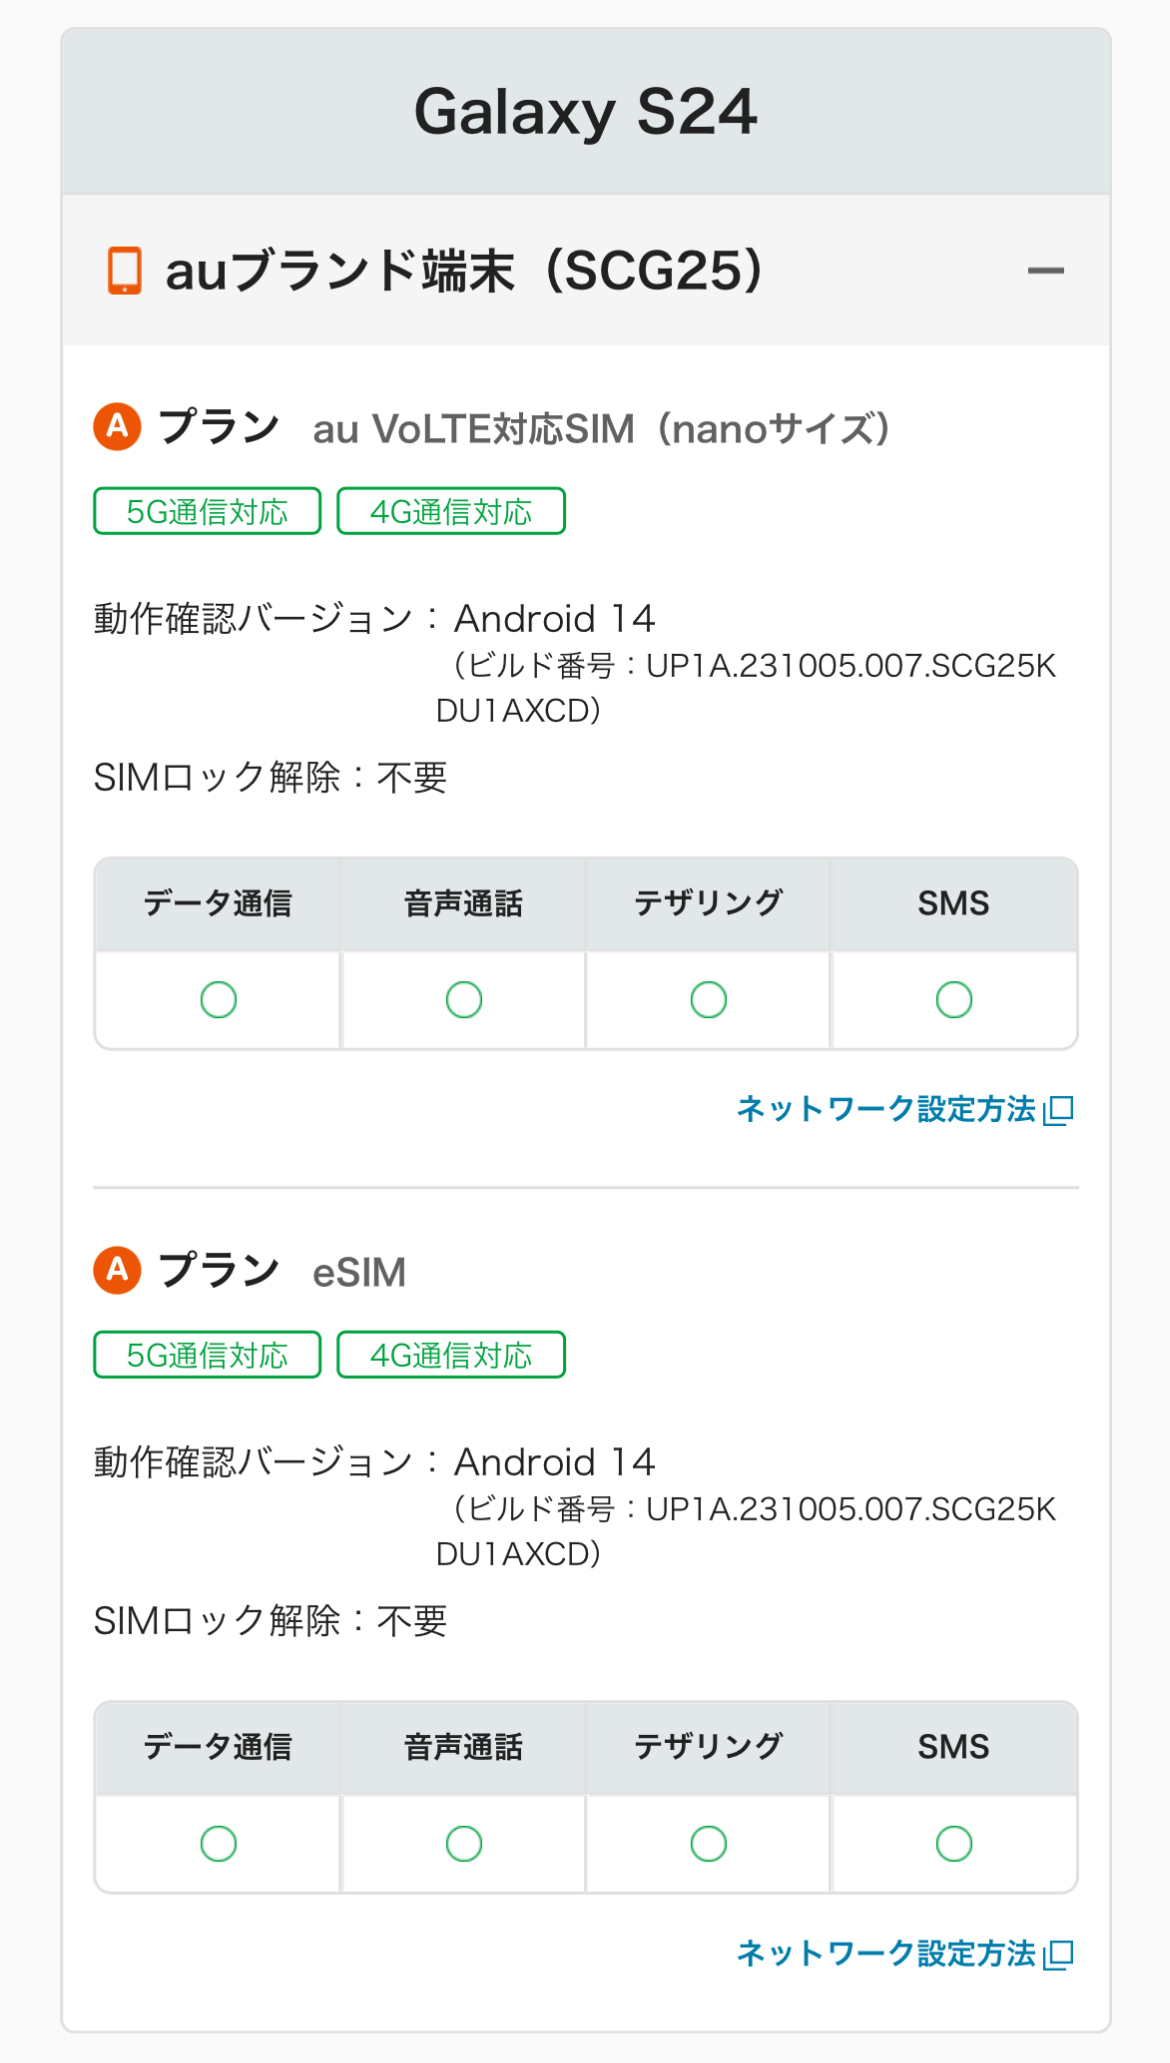Click 5G通信対応 tag under au VoLTE対応SIM
1170x2063 pixels.
207,512
